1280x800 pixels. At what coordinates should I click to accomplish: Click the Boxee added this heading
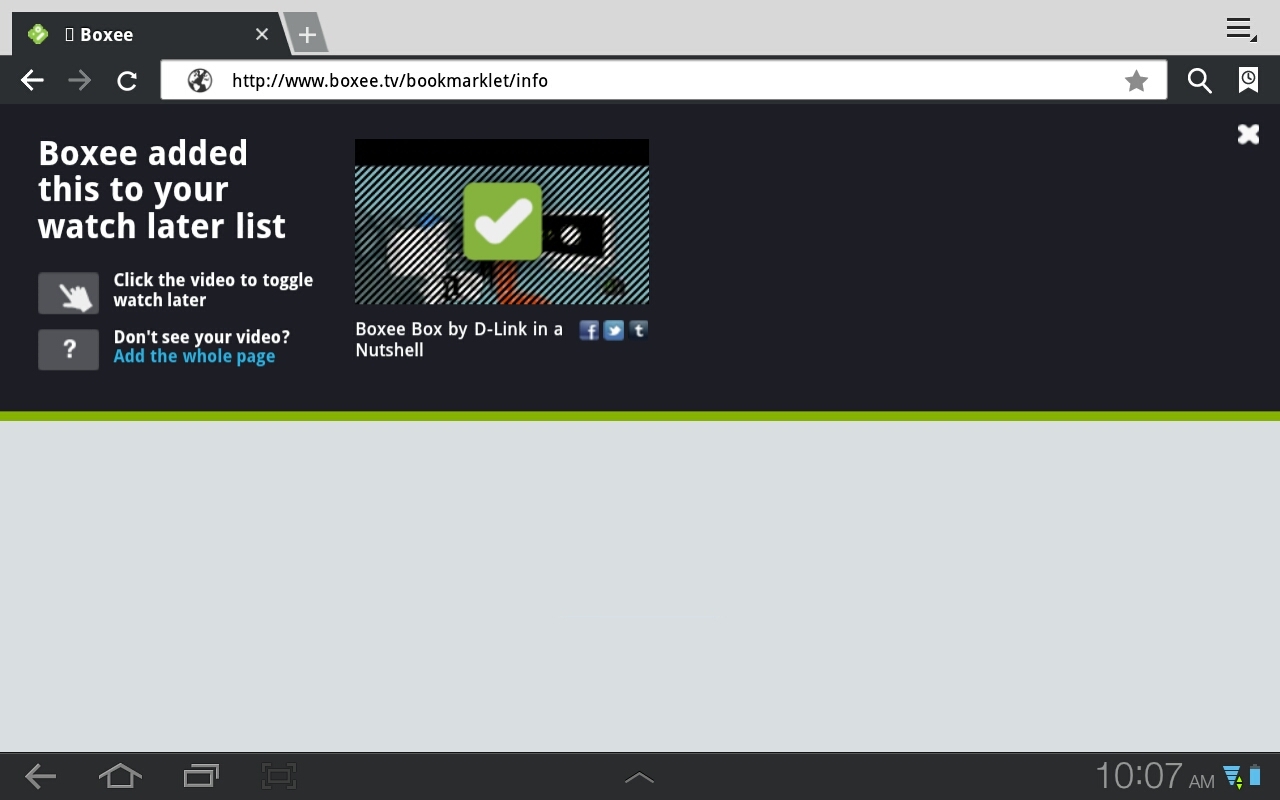(162, 189)
